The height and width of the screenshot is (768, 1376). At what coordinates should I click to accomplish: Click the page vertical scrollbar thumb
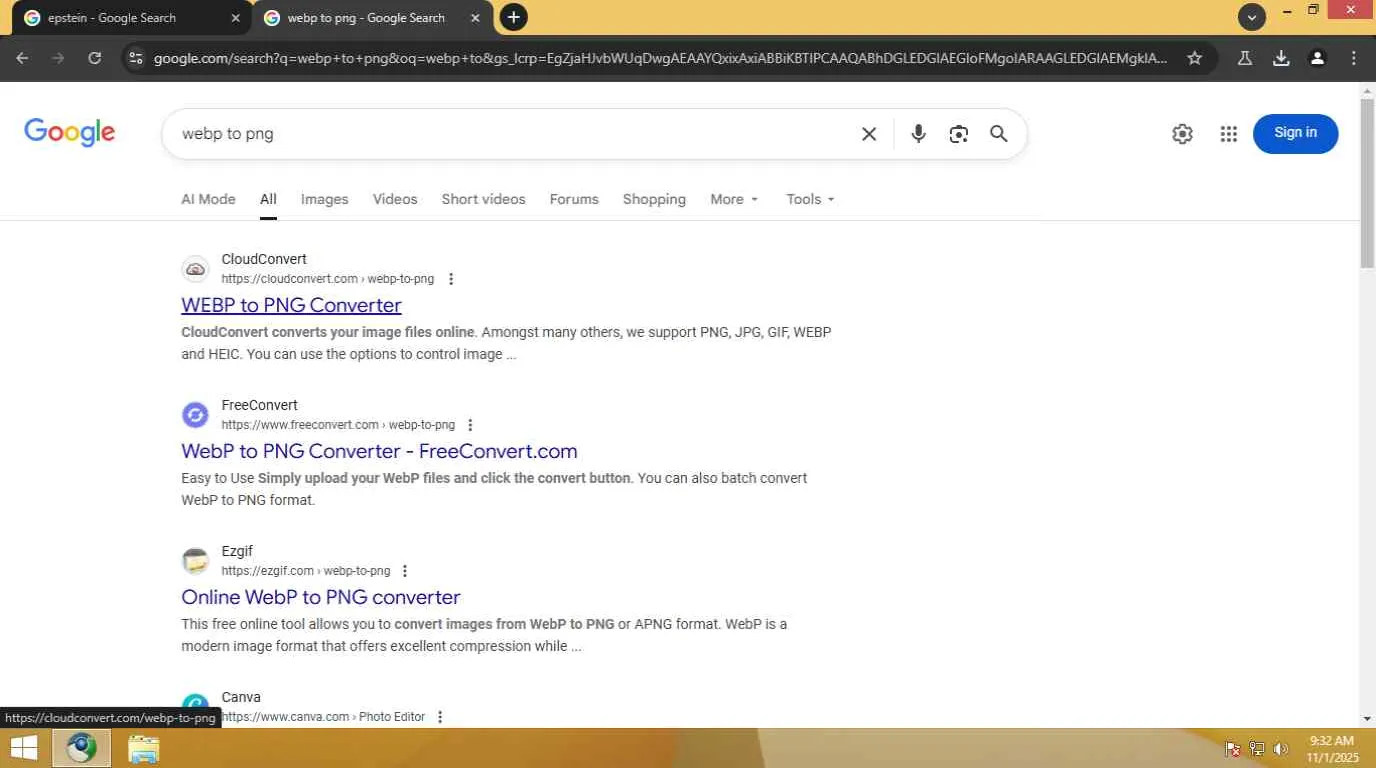[1367, 183]
